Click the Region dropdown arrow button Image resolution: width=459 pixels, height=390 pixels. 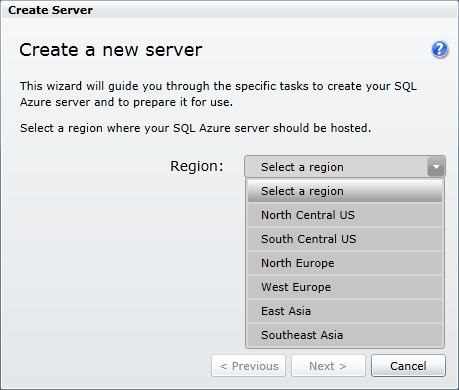pos(436,167)
